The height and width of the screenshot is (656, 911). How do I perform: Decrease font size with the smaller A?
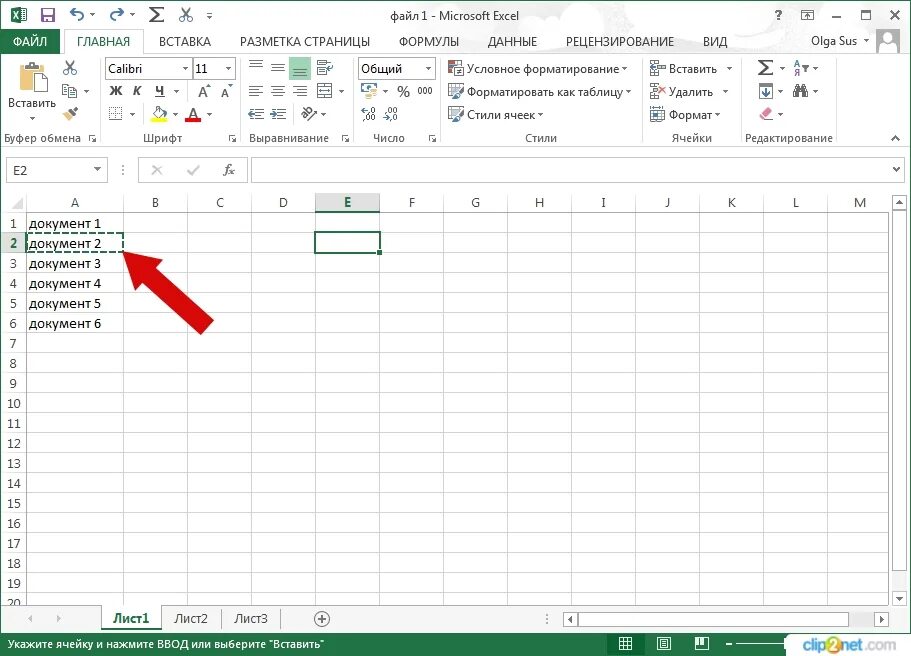point(226,91)
